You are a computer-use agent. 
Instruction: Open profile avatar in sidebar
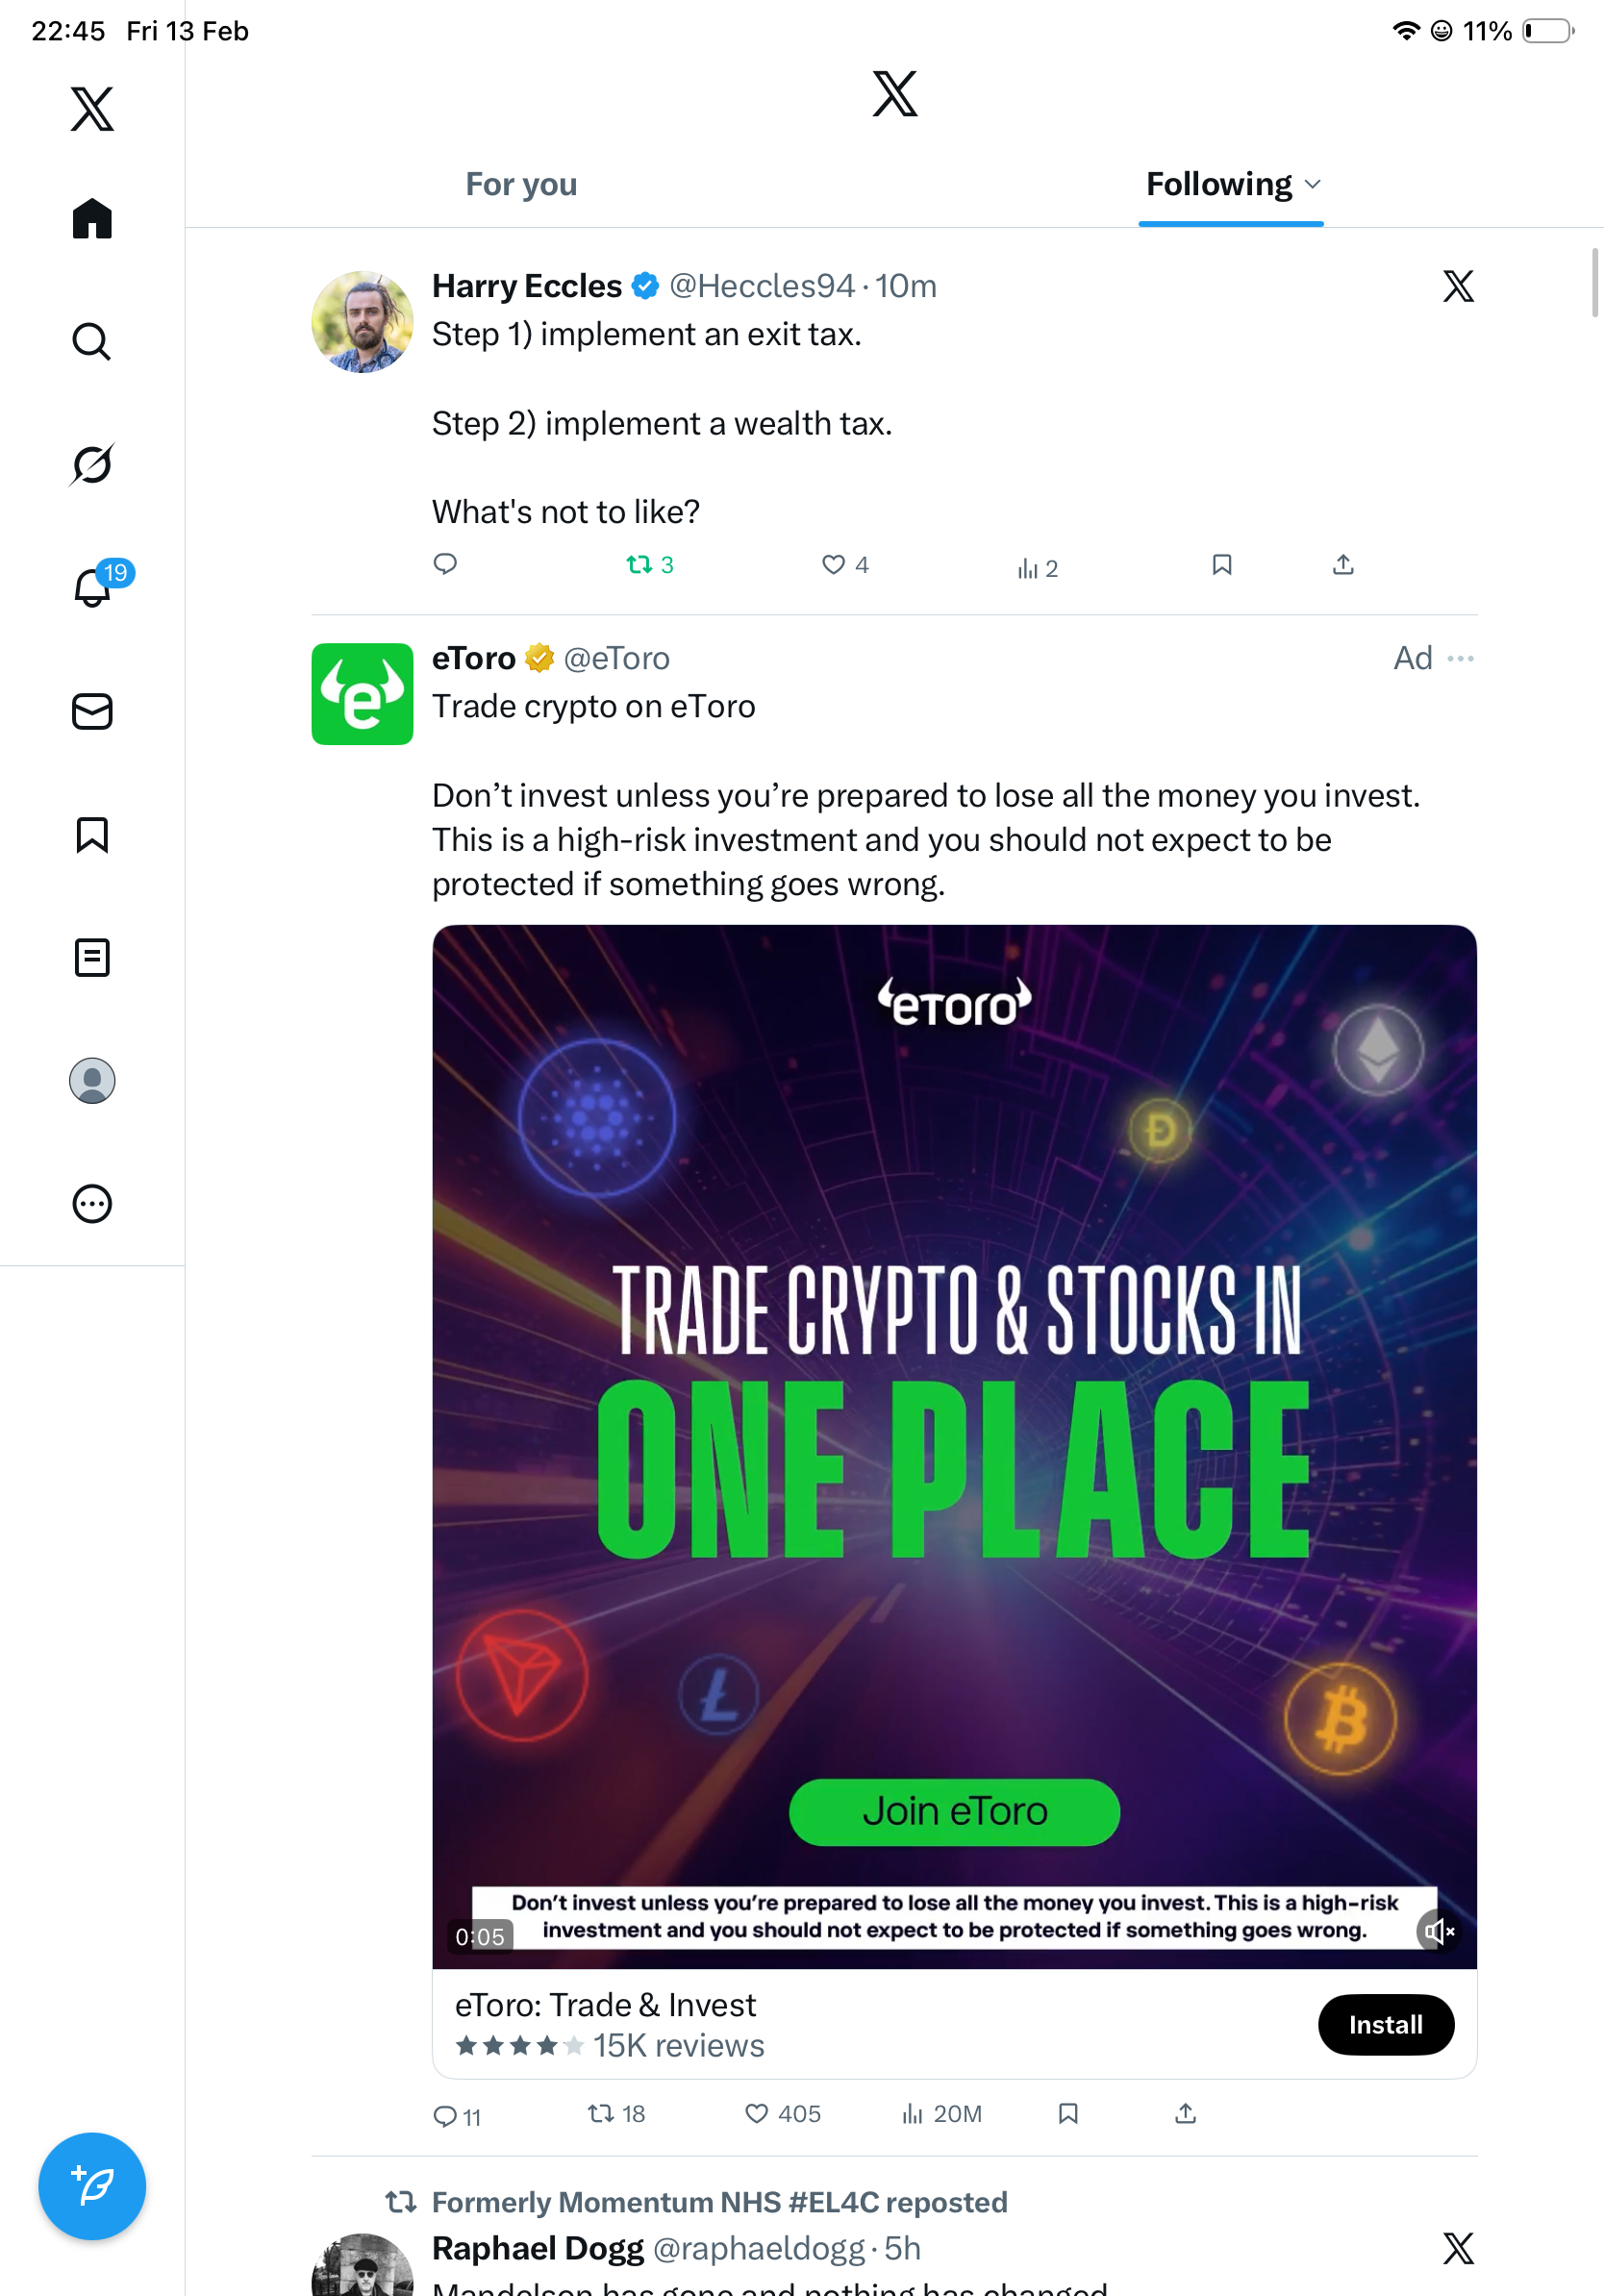click(x=91, y=1081)
